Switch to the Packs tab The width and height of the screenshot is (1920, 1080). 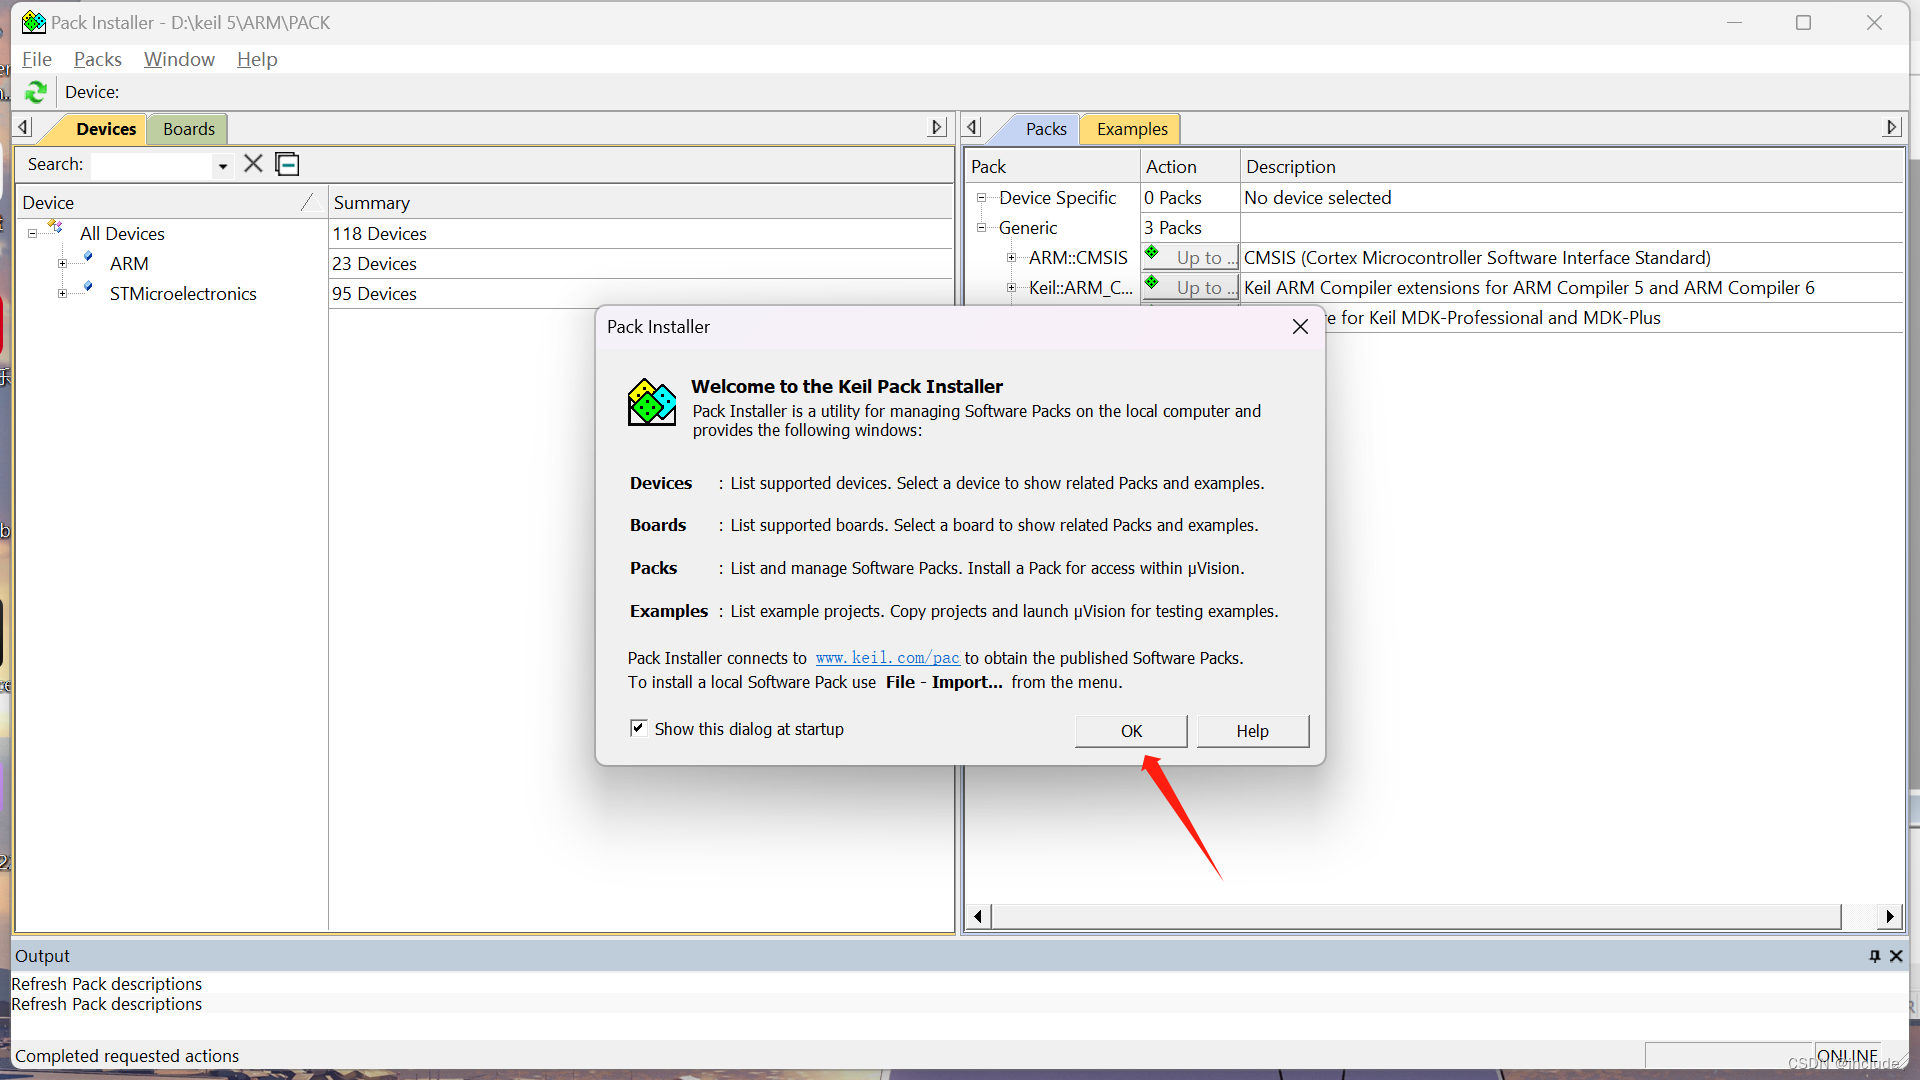click(1046, 129)
